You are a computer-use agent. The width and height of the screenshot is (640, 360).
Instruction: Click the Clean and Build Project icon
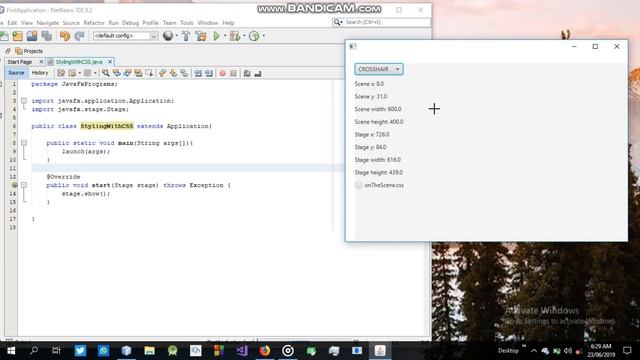coord(201,36)
